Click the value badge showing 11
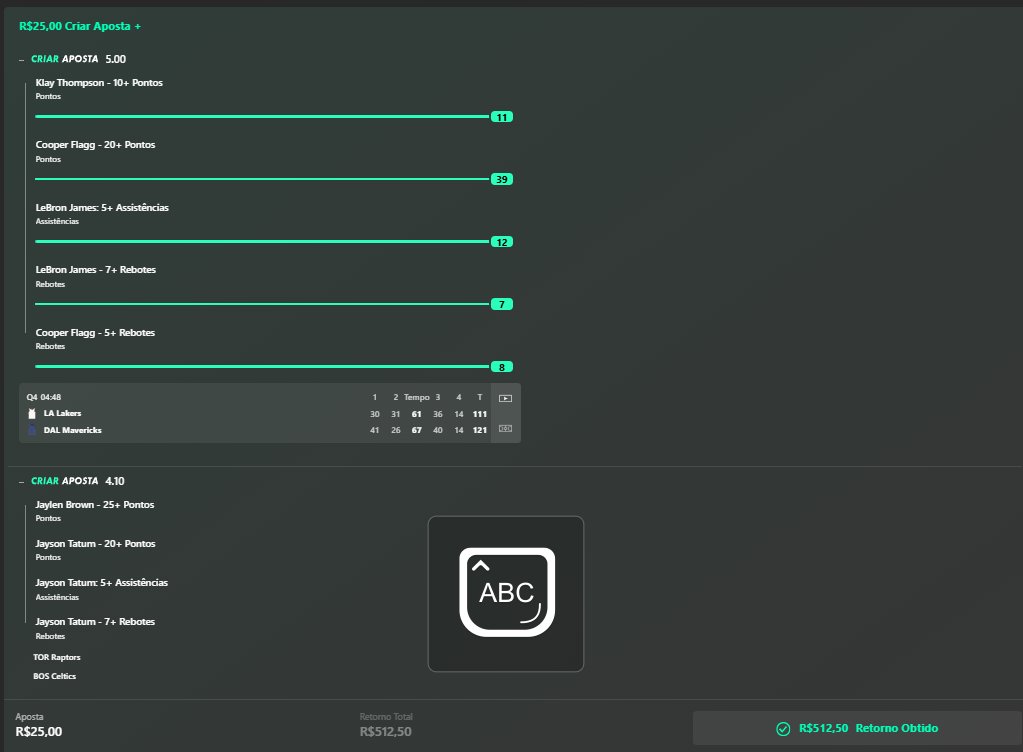This screenshot has width=1023, height=752. point(502,117)
